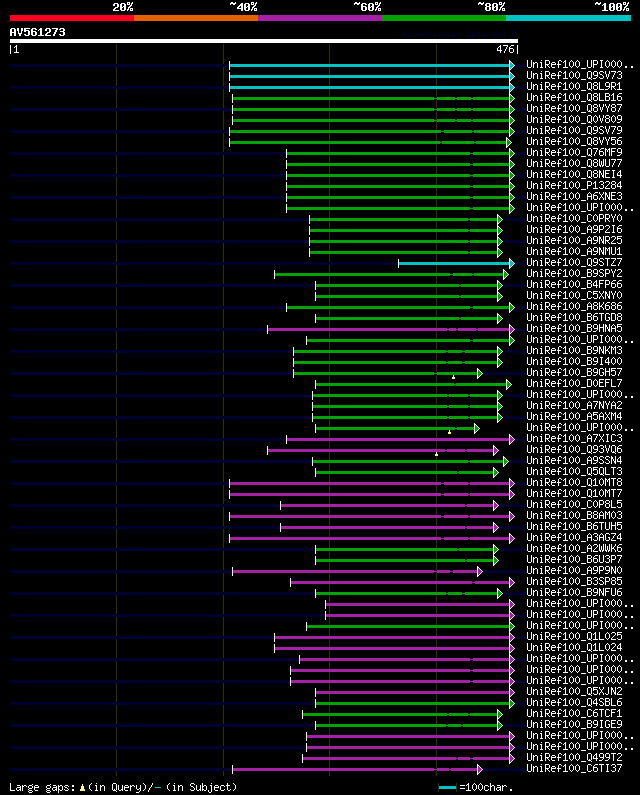The height and width of the screenshot is (795, 640).
Task: Click the white query sequence bar
Action: [264, 41]
